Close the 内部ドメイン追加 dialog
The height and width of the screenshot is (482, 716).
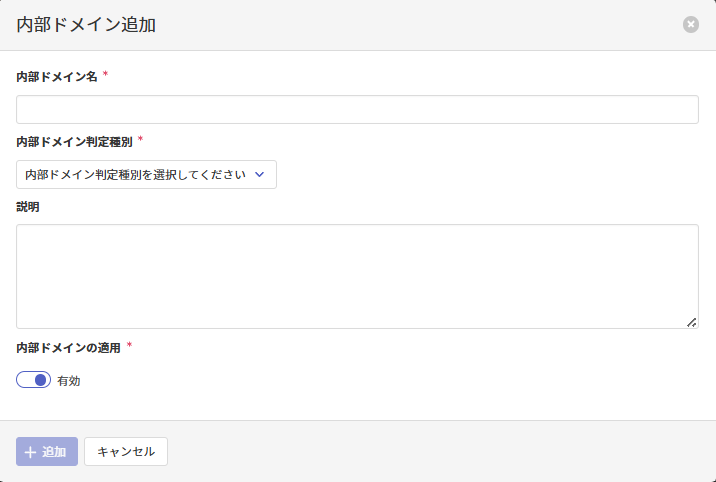(691, 24)
